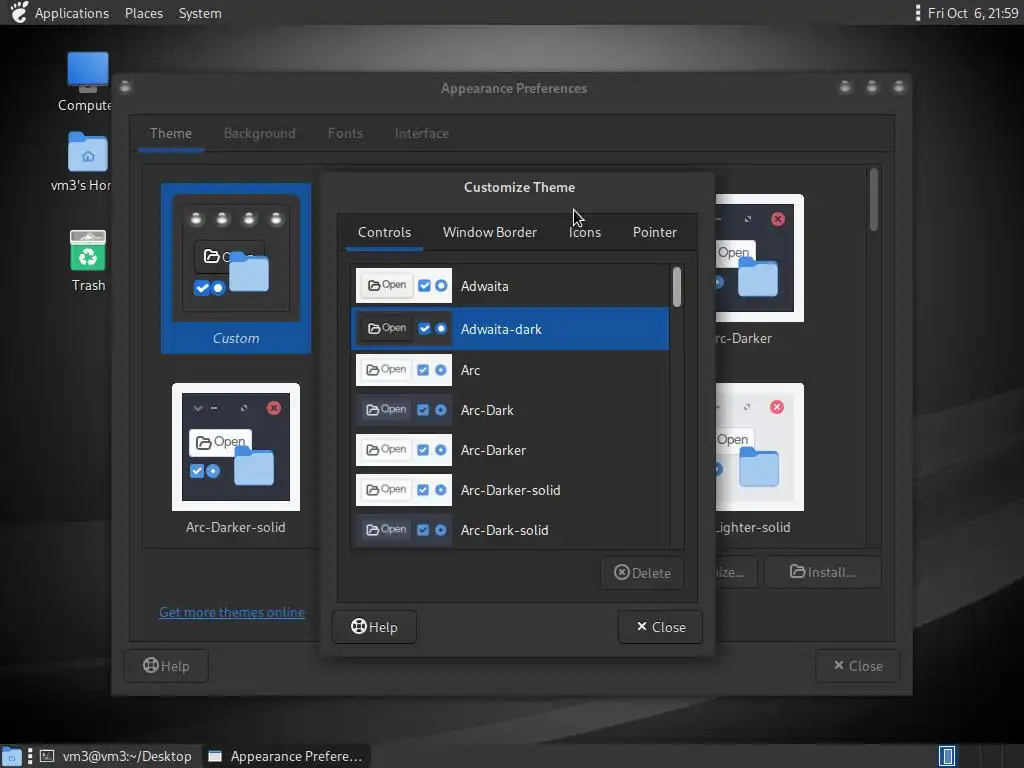Select the Adwaita controls theme
Image resolution: width=1024 pixels, height=768 pixels.
(x=510, y=286)
